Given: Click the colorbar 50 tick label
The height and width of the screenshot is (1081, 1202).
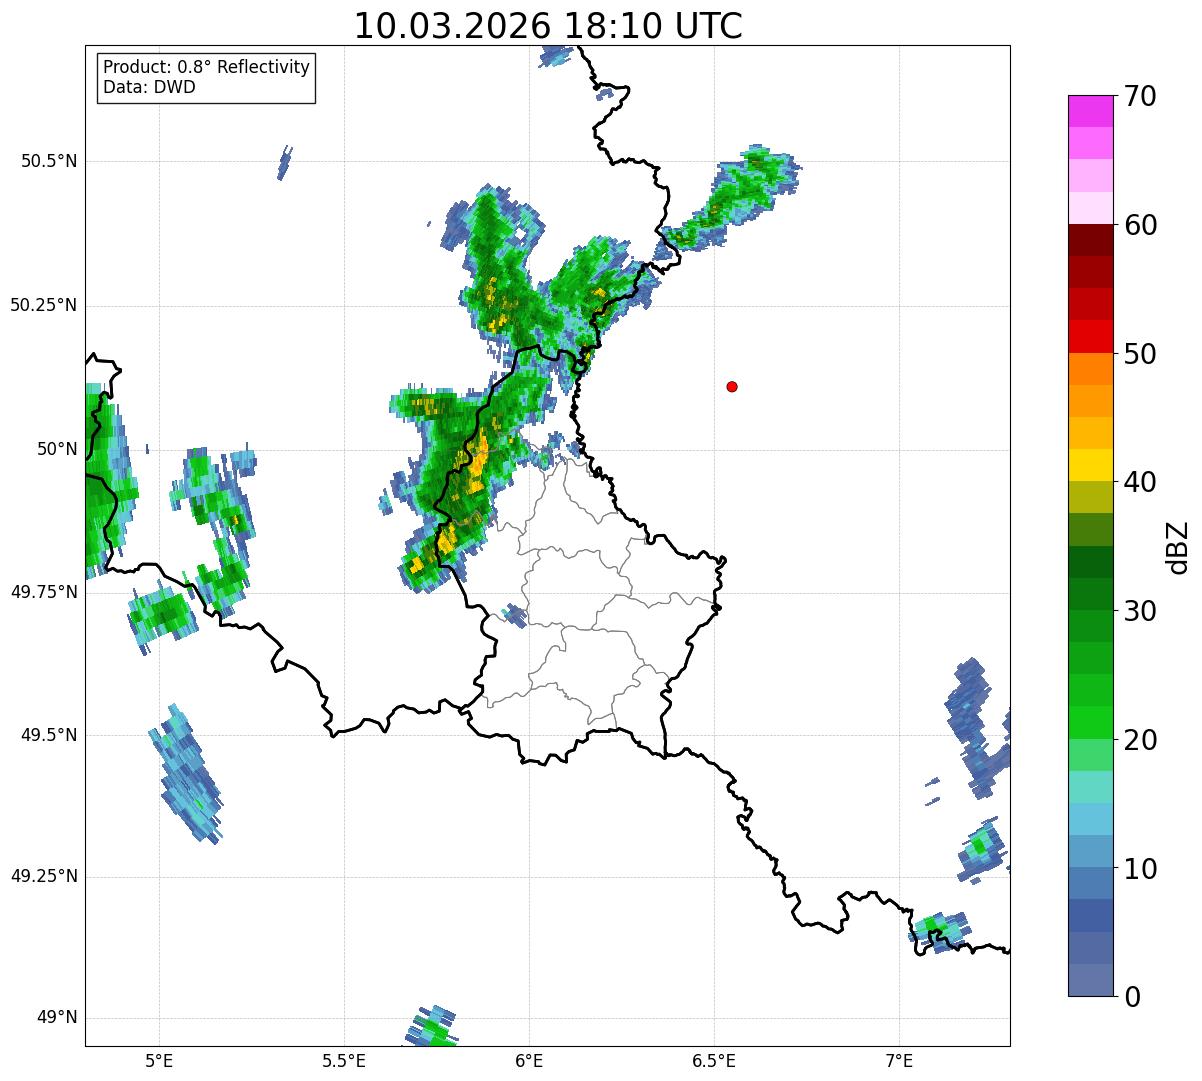Looking at the screenshot, I should (1140, 354).
